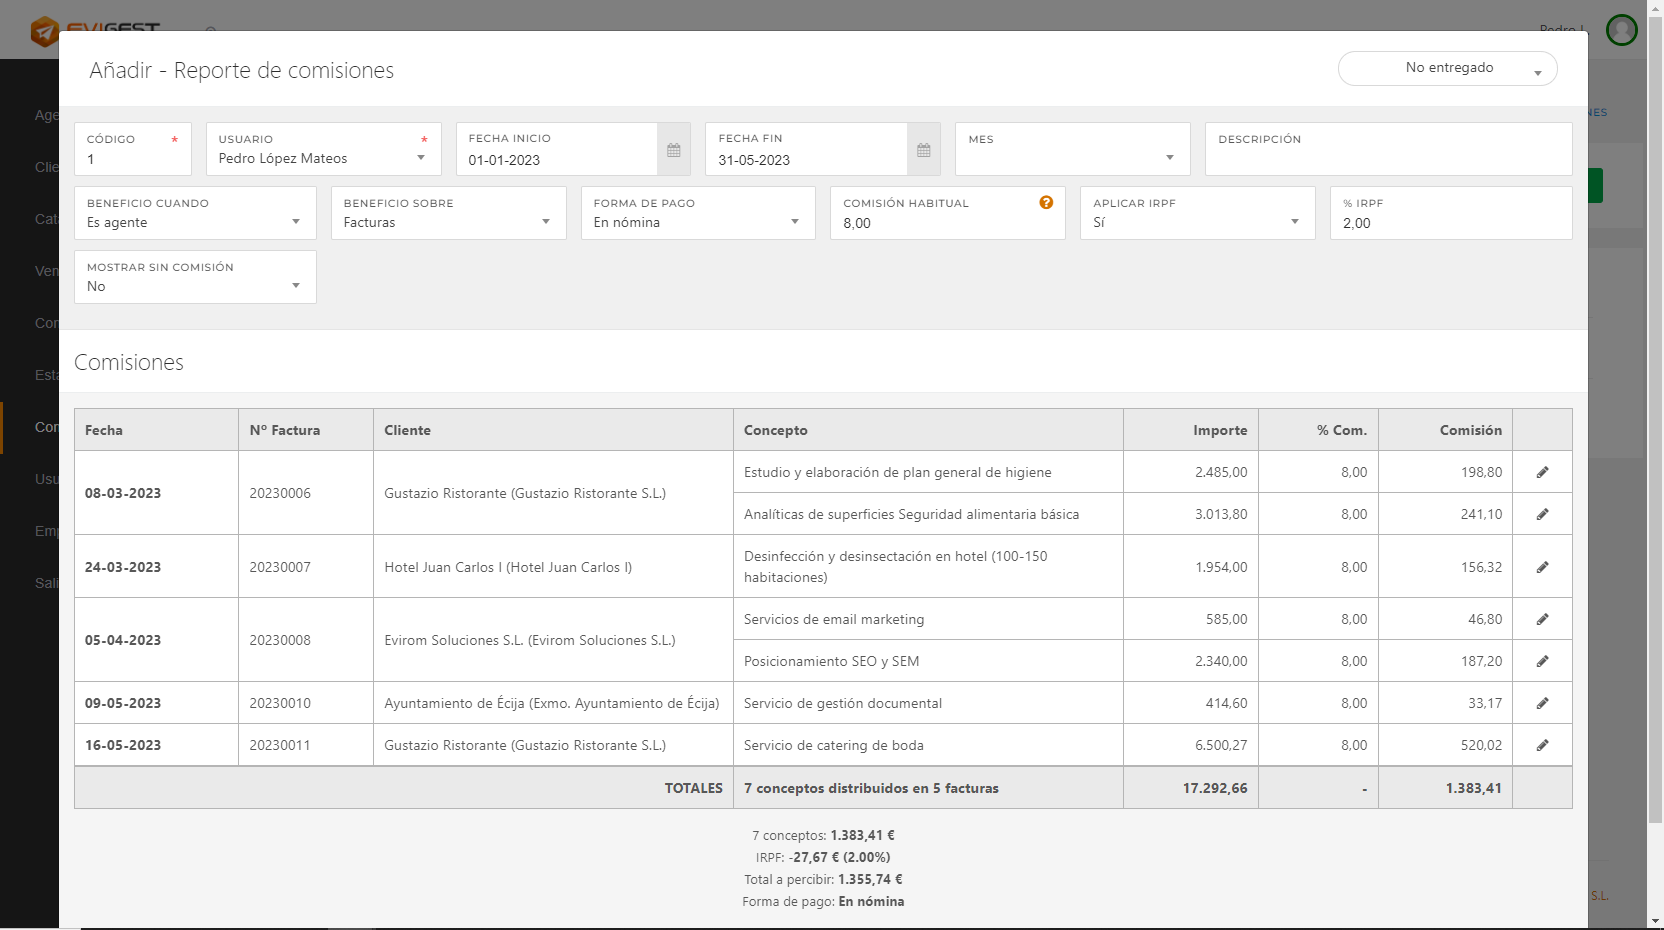Edit the 'Servicios de email marketing' concept

[x=1542, y=618]
